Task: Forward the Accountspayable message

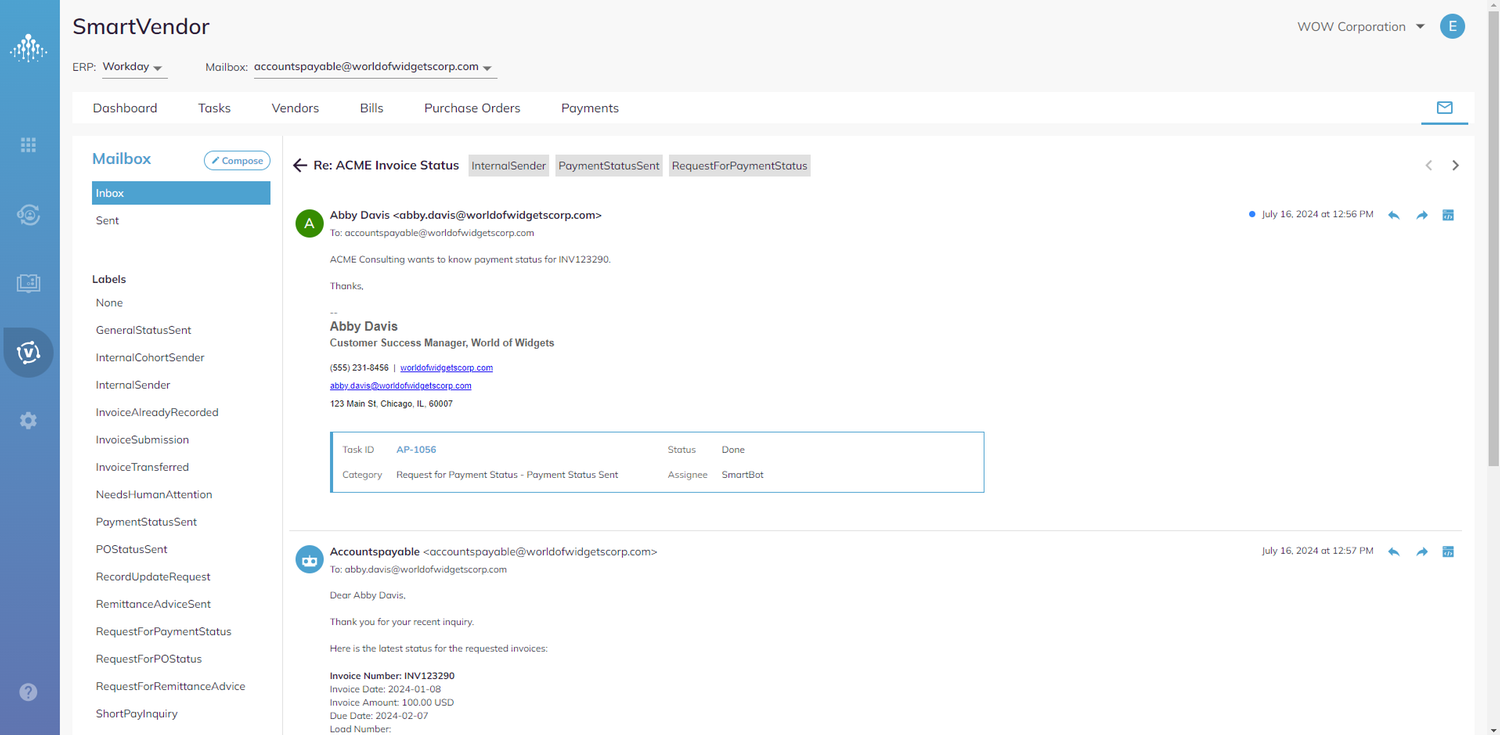Action: pyautogui.click(x=1421, y=551)
